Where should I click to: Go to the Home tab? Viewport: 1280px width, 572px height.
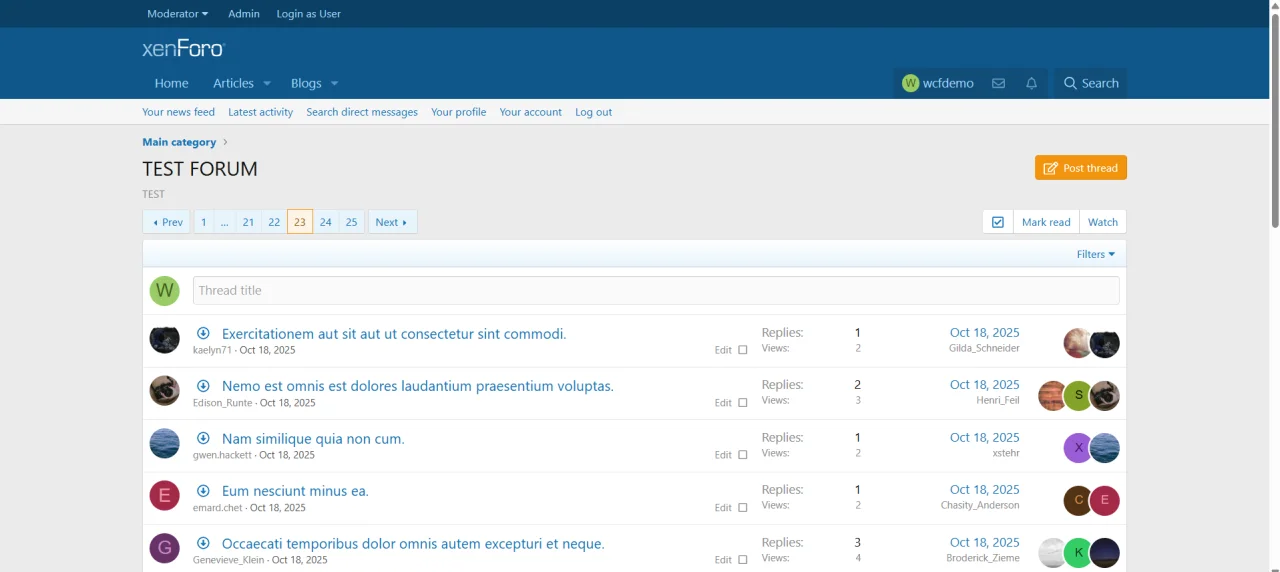pos(172,84)
